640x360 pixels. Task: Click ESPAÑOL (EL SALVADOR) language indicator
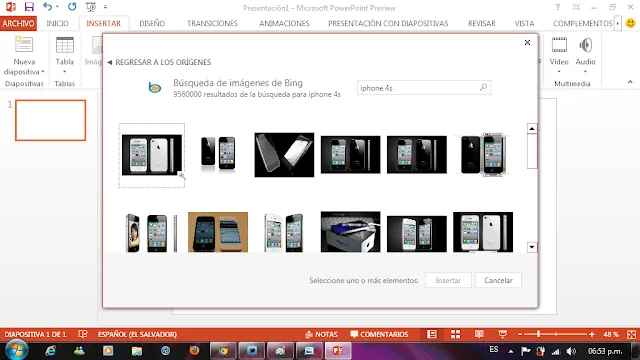click(137, 334)
